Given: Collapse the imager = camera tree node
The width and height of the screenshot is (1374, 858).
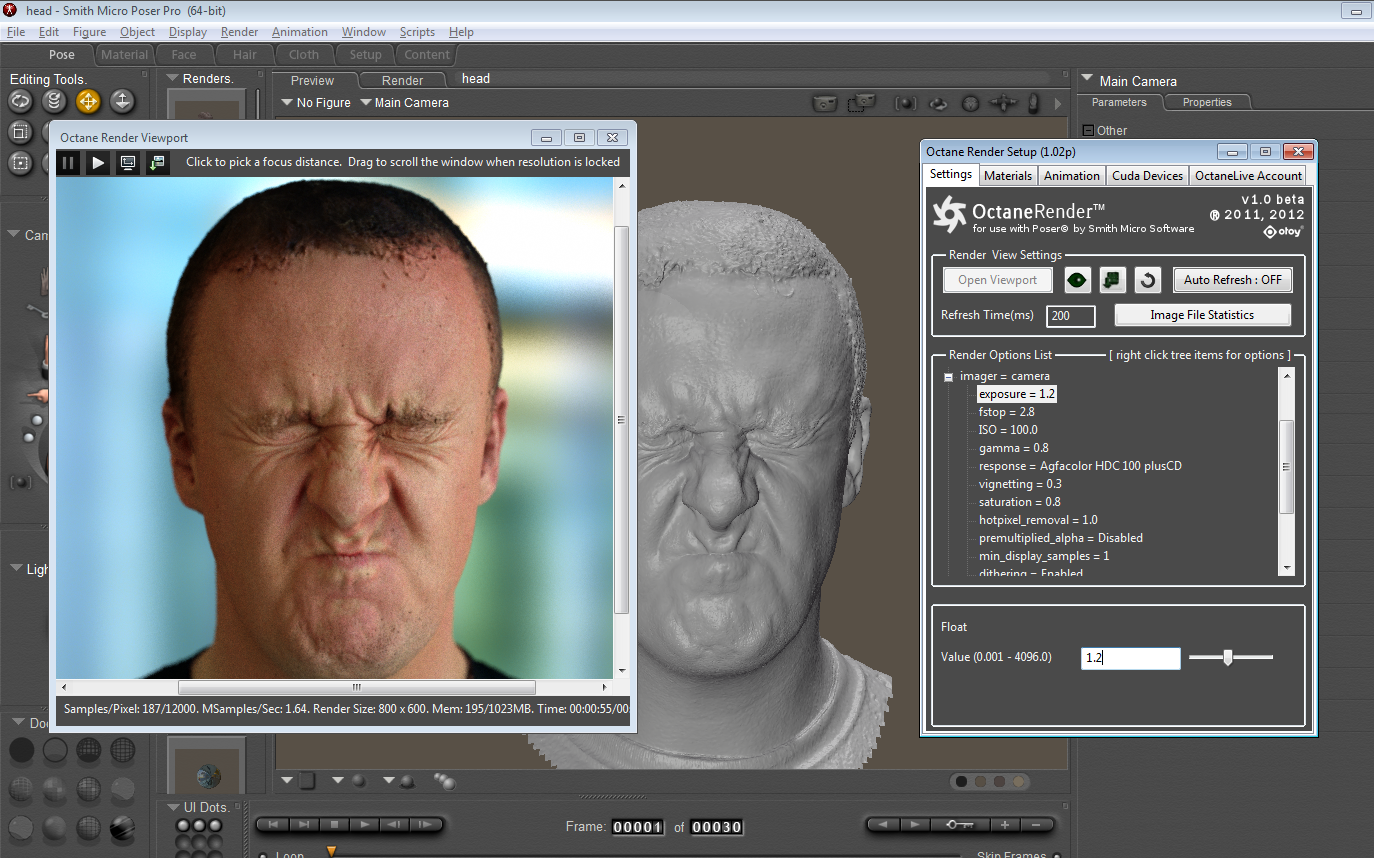Looking at the screenshot, I should click(x=949, y=377).
